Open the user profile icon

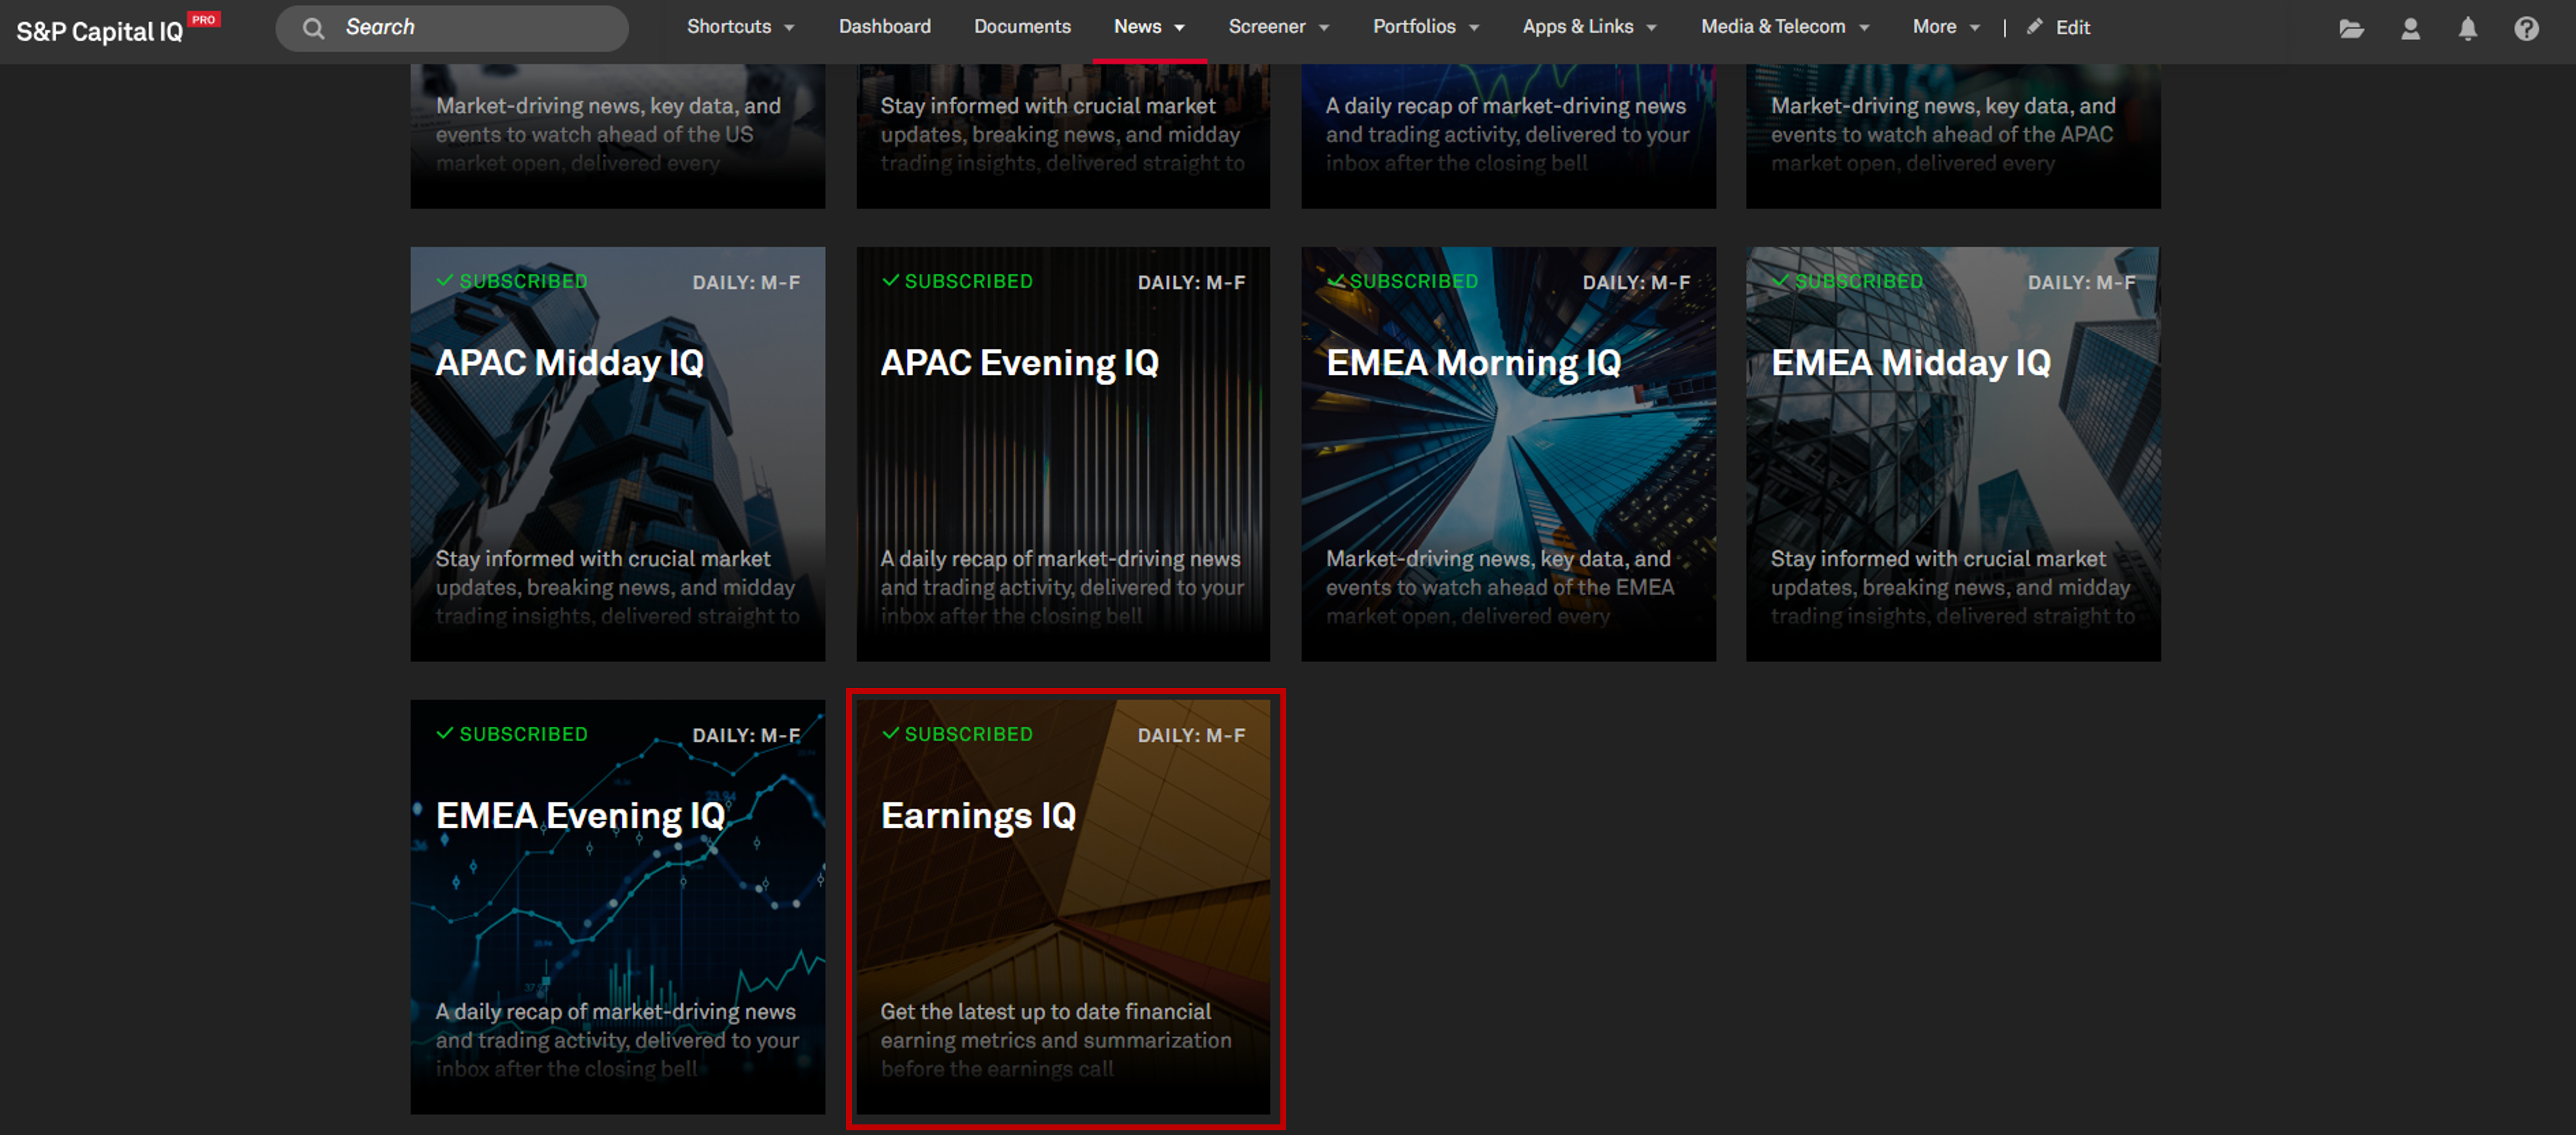pos(2410,28)
